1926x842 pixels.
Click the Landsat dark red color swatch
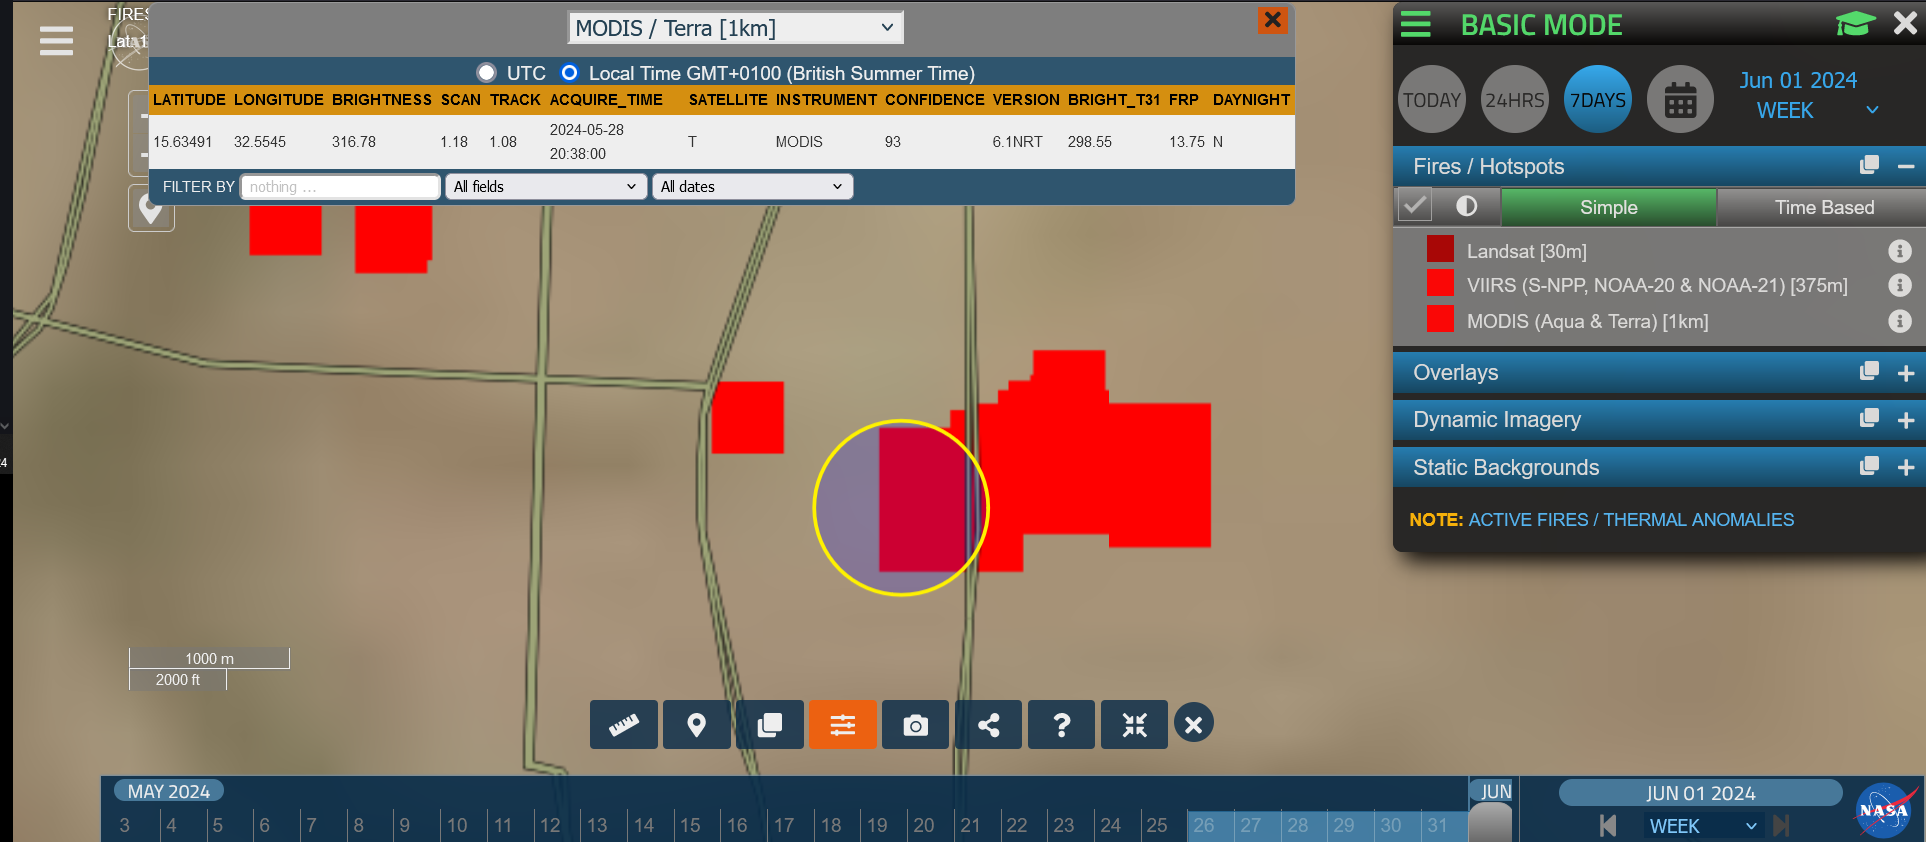(x=1440, y=249)
